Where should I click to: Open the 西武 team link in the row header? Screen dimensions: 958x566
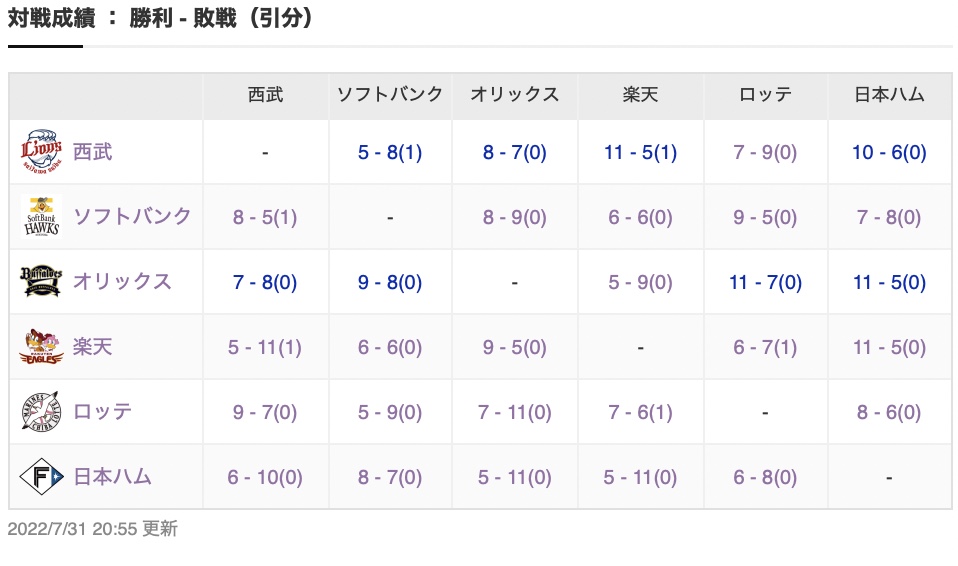[x=93, y=152]
